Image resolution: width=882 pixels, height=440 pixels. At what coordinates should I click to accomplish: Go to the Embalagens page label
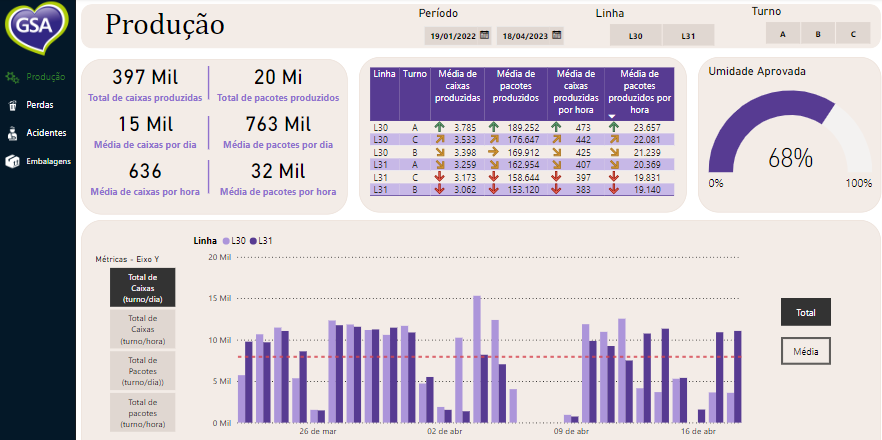coord(48,161)
